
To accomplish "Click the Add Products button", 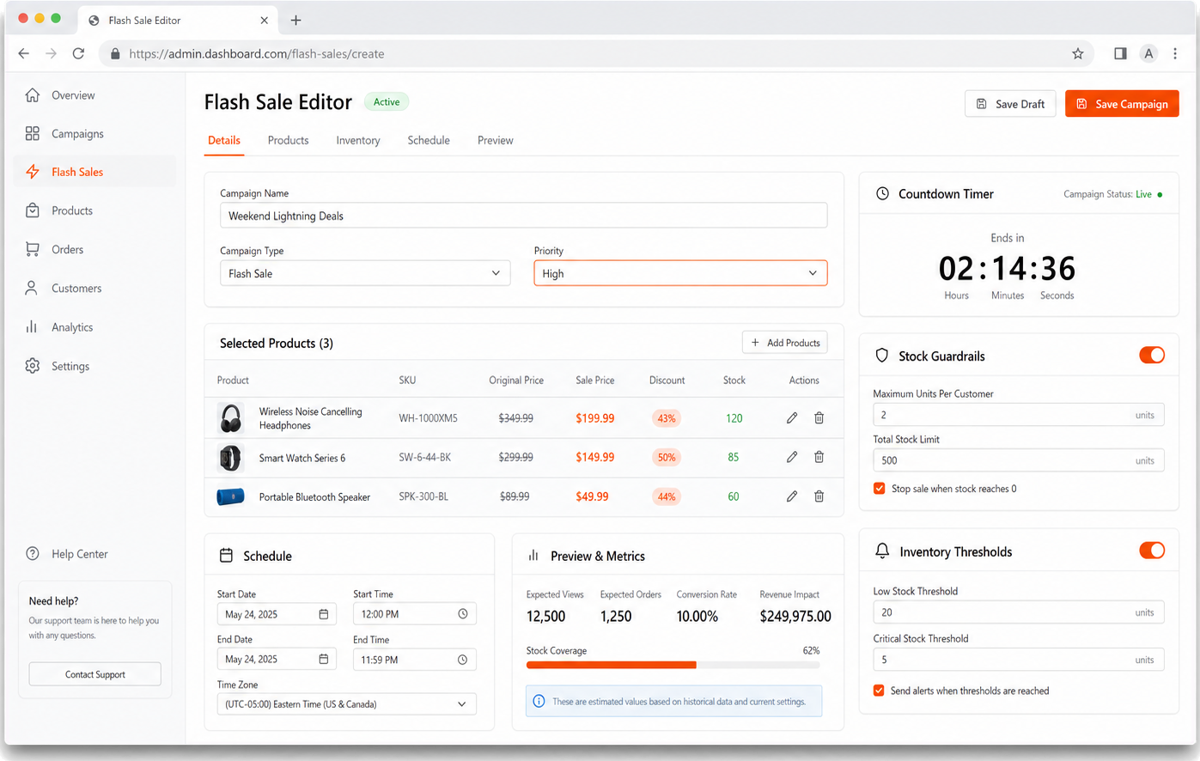I will (x=785, y=343).
